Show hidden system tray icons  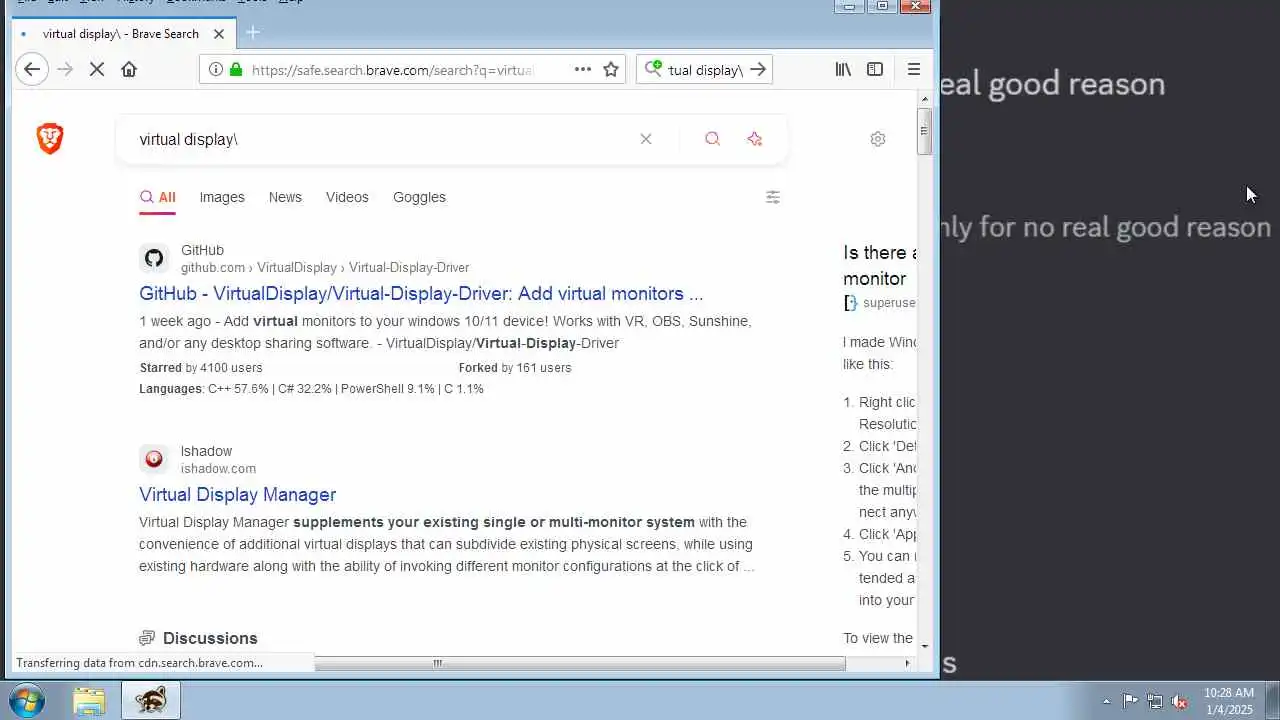click(x=1106, y=701)
